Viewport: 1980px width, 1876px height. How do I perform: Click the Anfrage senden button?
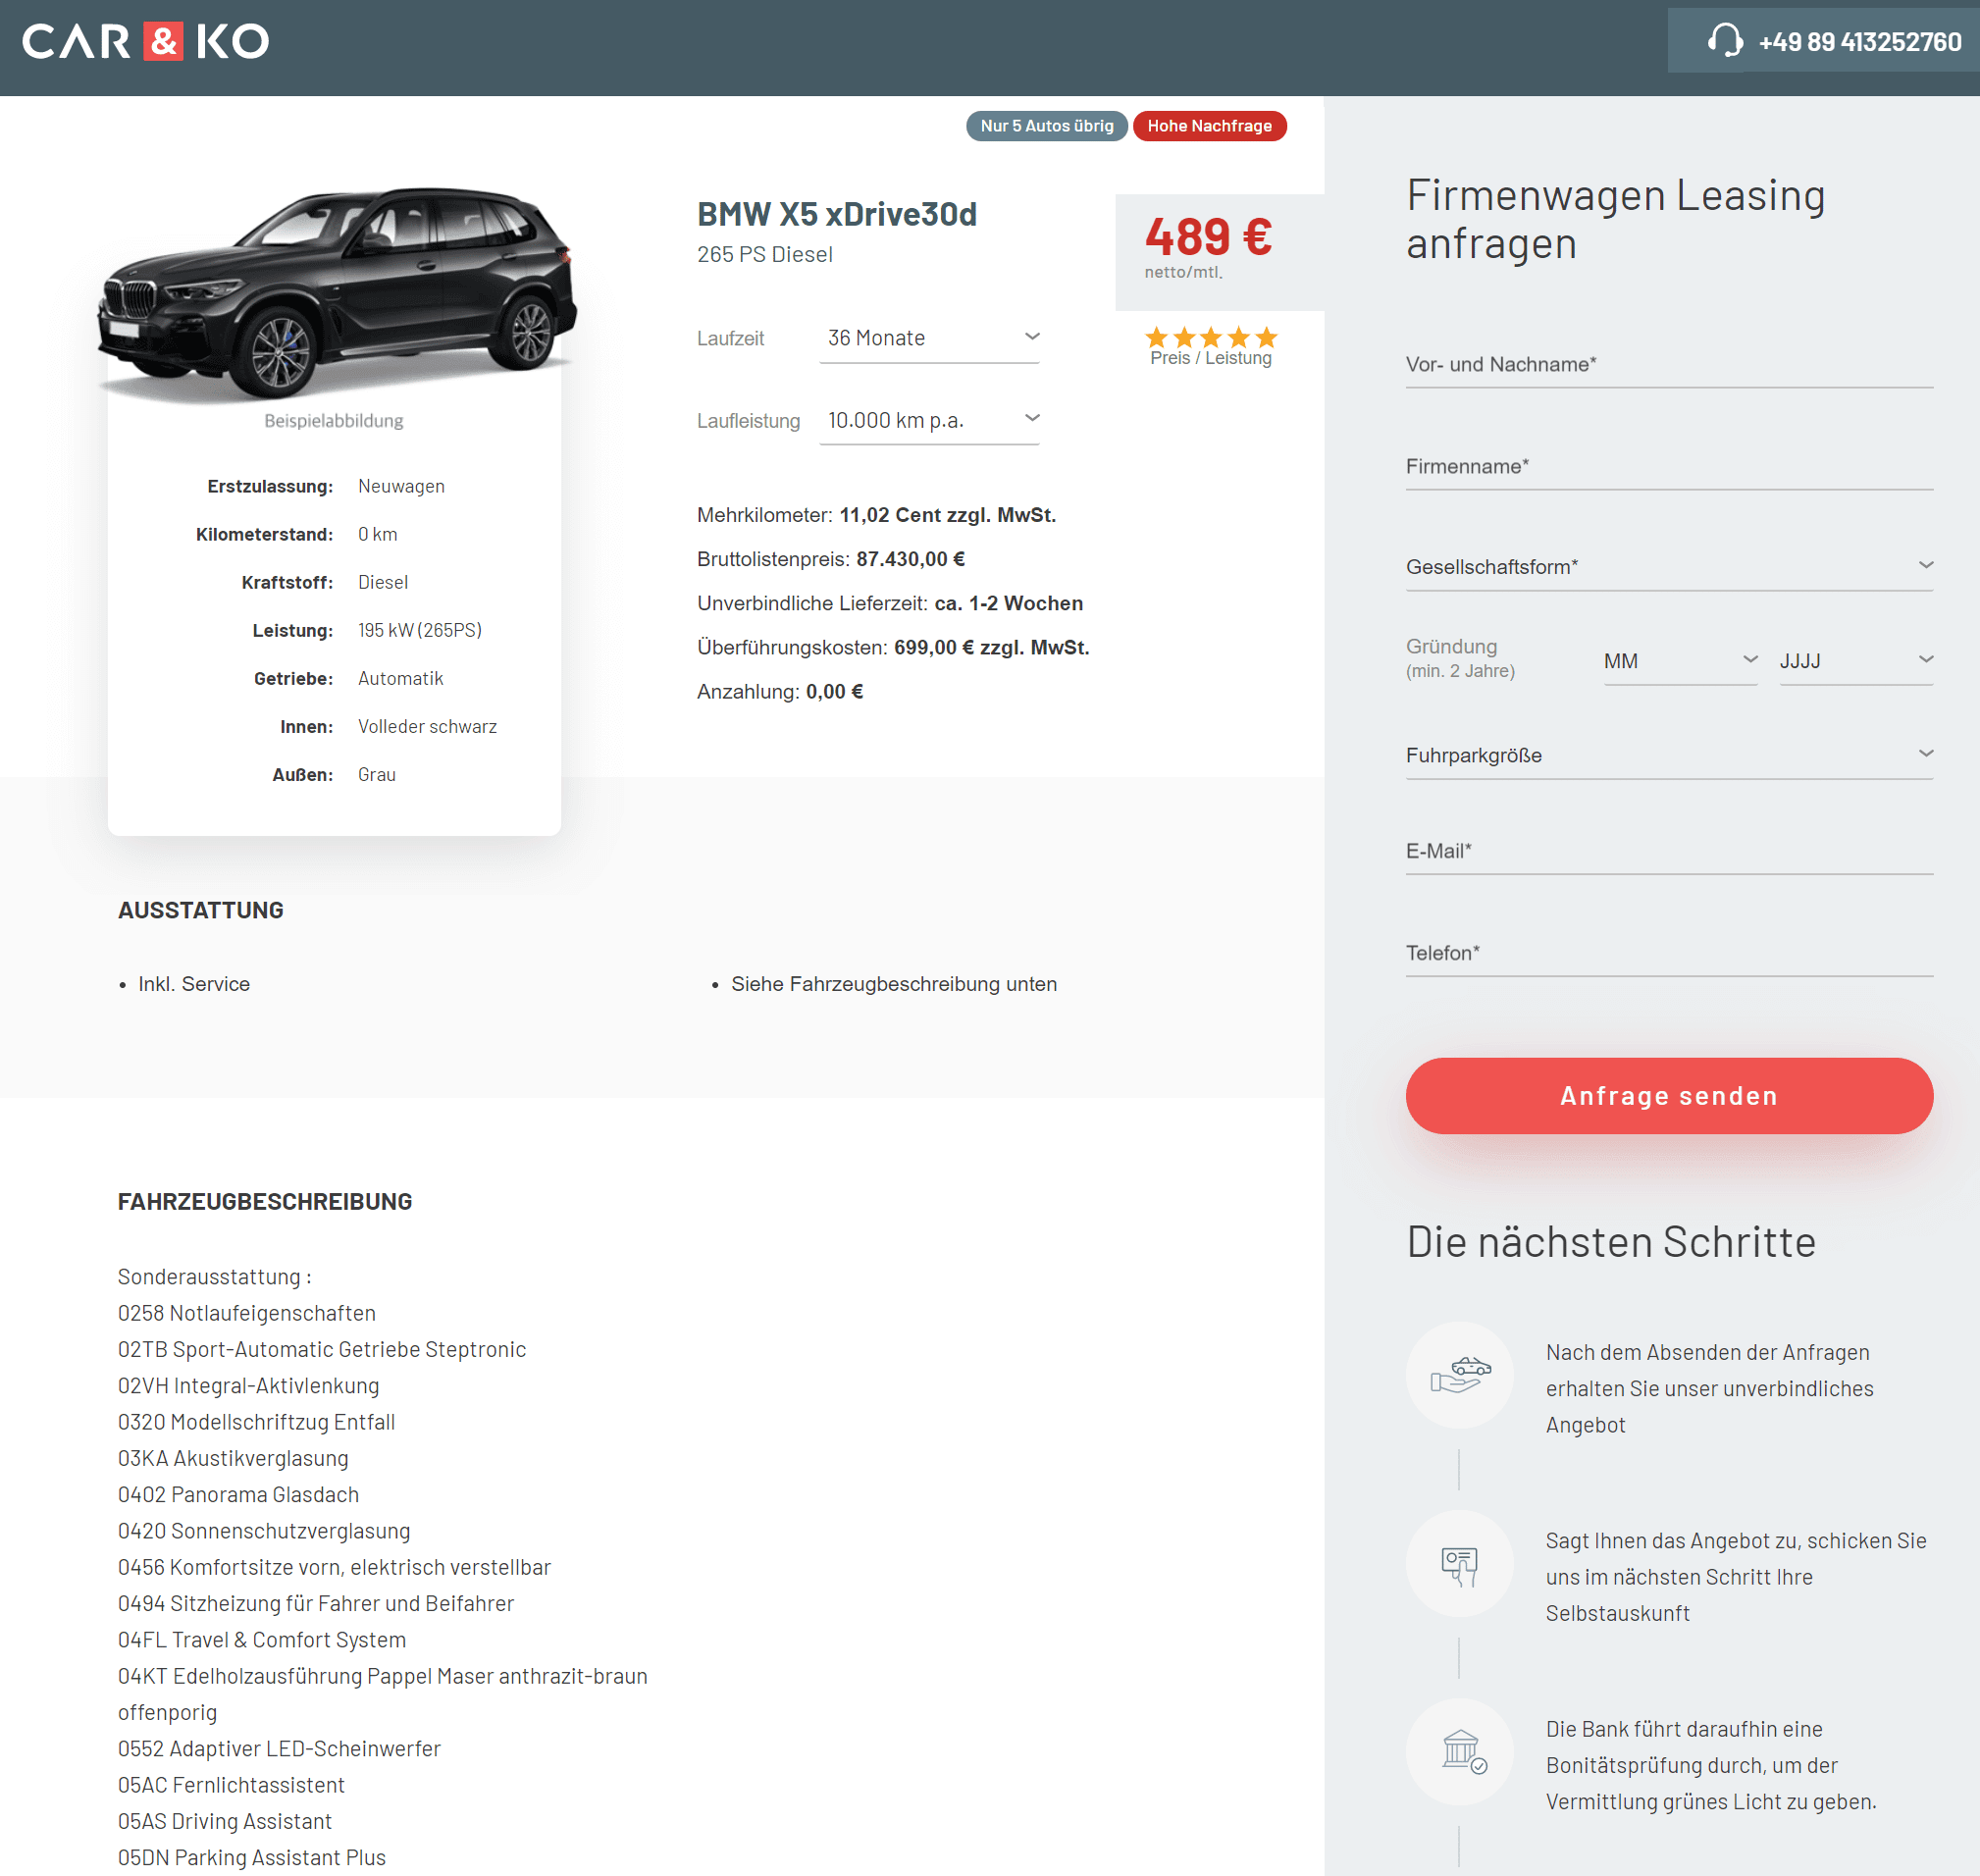tap(1668, 1096)
